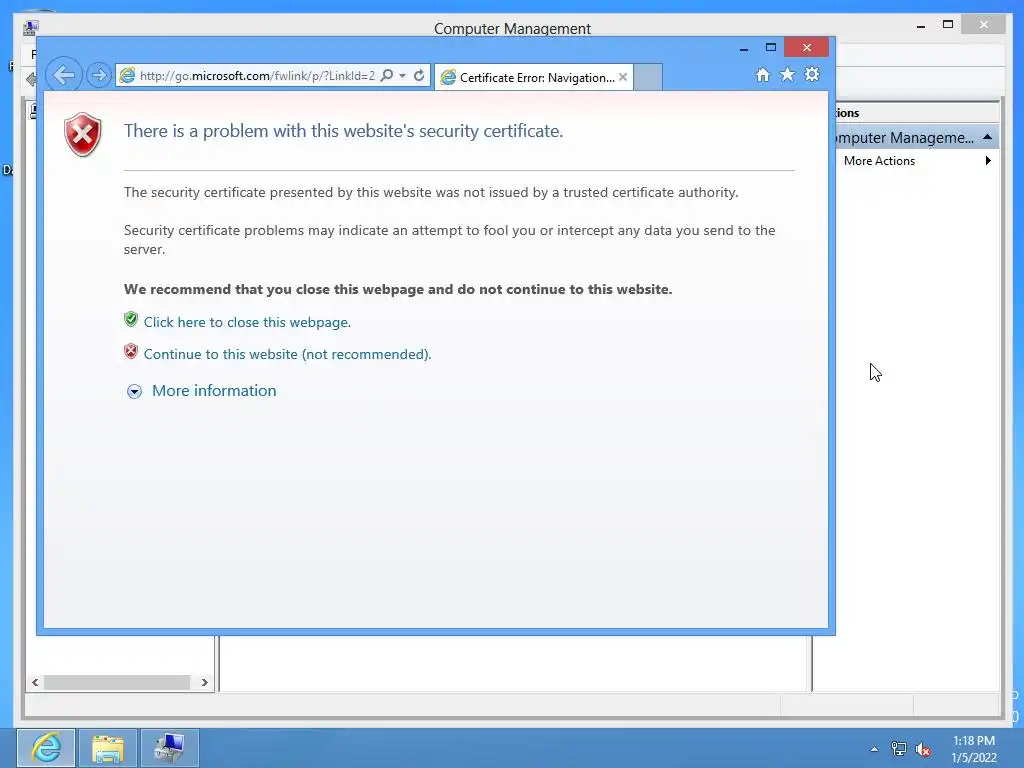The height and width of the screenshot is (768, 1024).
Task: Open a new blank browser tab
Action: click(x=648, y=77)
